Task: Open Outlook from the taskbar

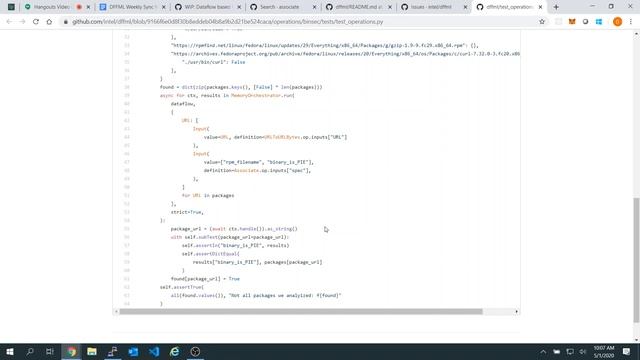Action: pos(133,351)
